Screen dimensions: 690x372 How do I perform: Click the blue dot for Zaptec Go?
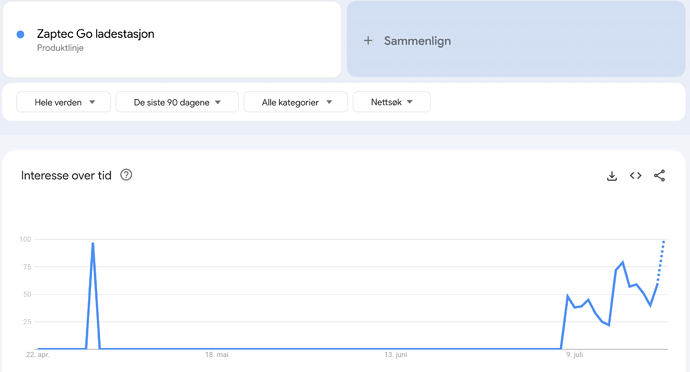[x=20, y=34]
